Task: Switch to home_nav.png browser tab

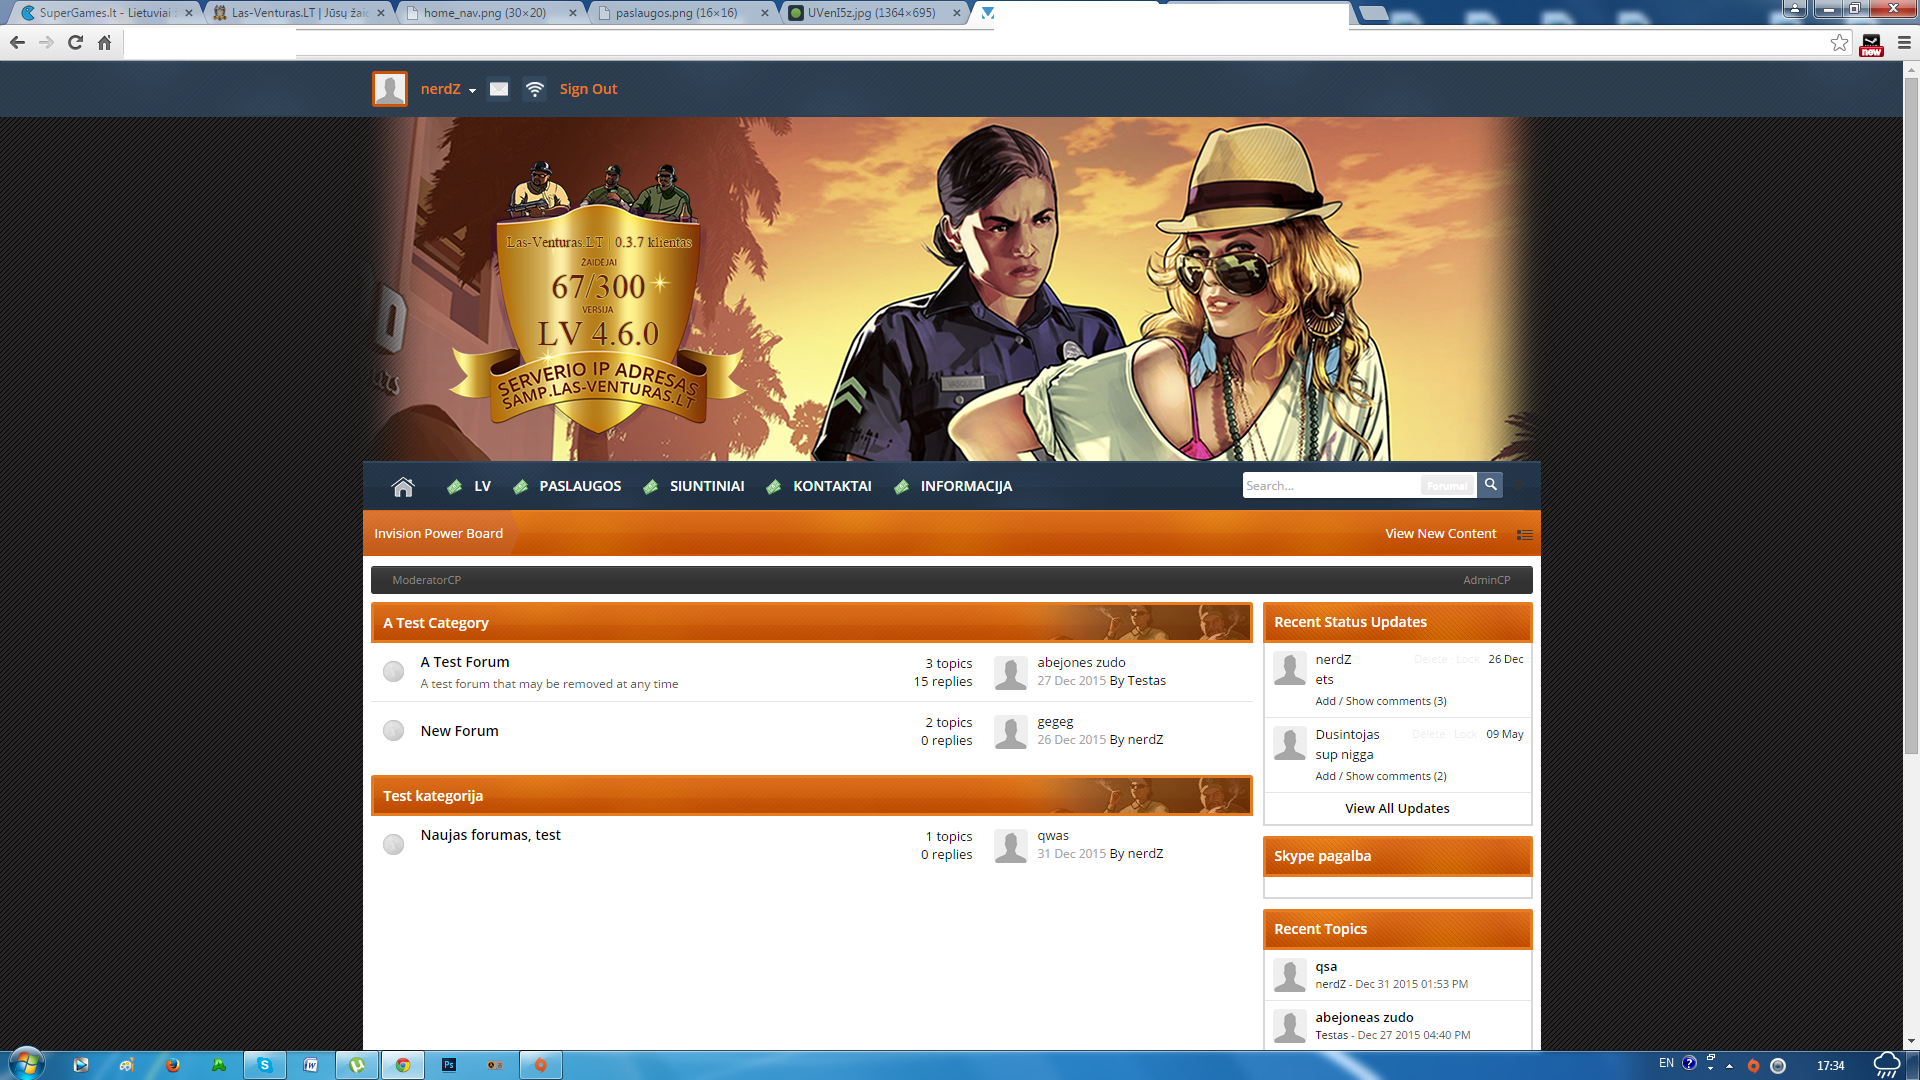Action: click(490, 13)
